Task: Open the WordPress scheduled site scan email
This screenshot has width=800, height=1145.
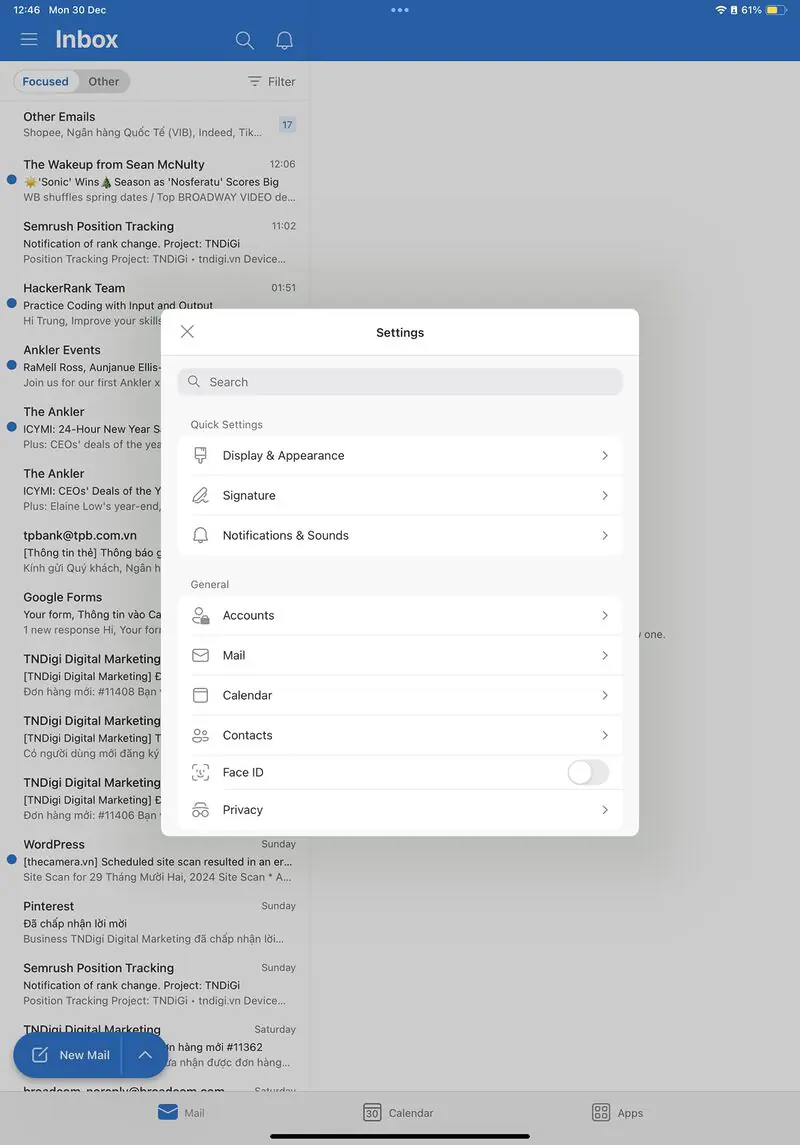Action: point(154,860)
